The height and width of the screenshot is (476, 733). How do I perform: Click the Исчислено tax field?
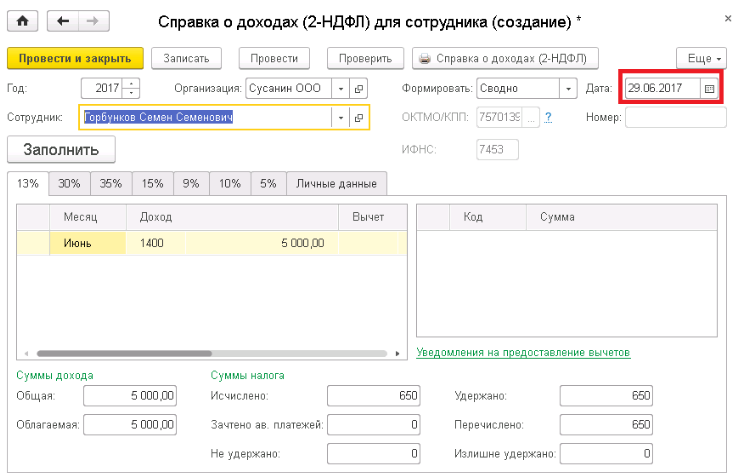point(374,396)
